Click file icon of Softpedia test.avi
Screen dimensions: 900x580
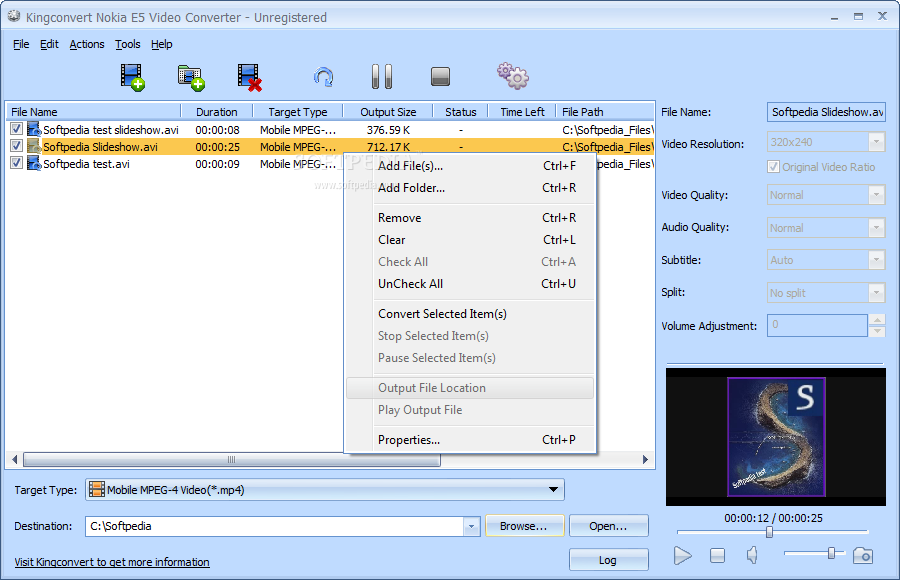[34, 164]
